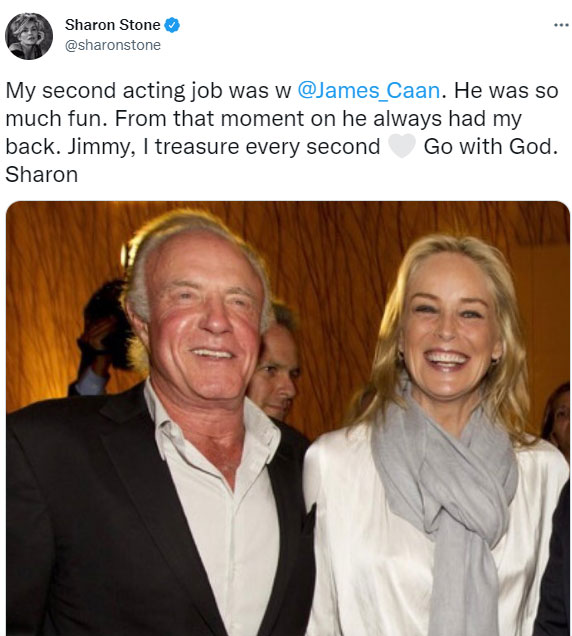The width and height of the screenshot is (572, 636).
Task: Click the text 'much fun. From that moment'
Action: tap(155, 118)
